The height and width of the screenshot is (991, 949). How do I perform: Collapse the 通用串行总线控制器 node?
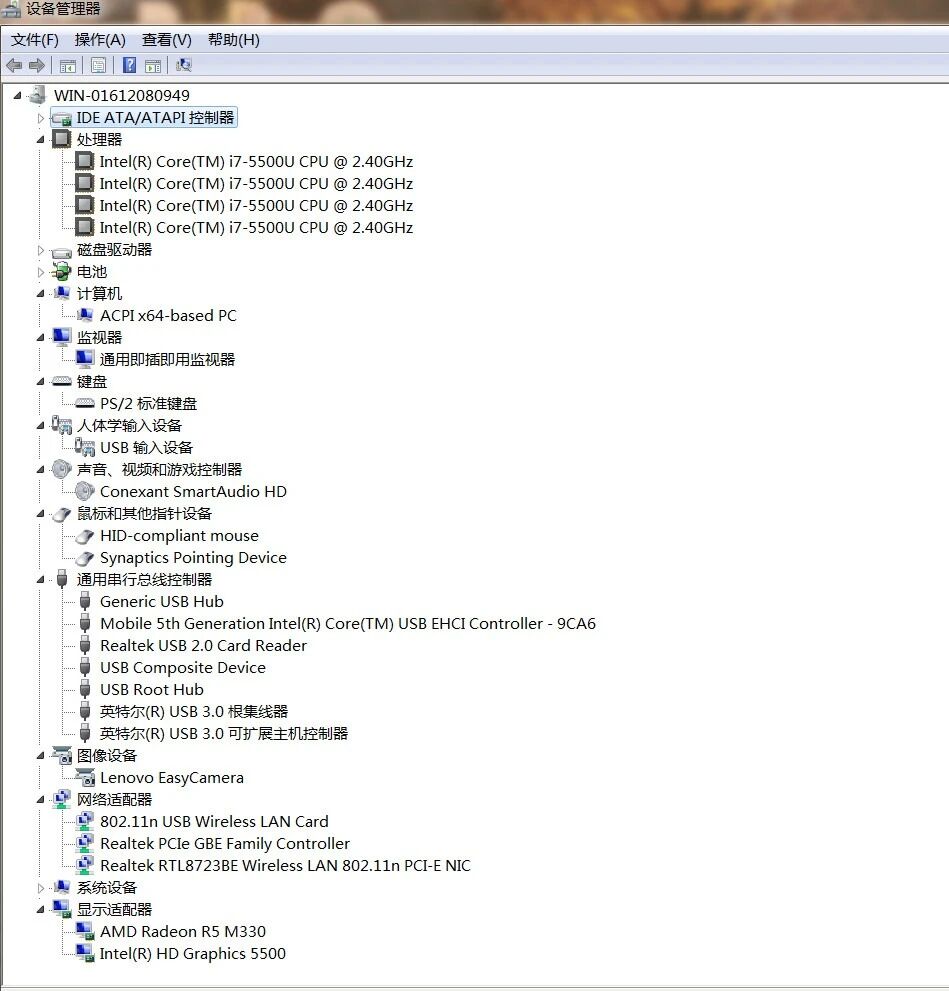click(x=40, y=580)
